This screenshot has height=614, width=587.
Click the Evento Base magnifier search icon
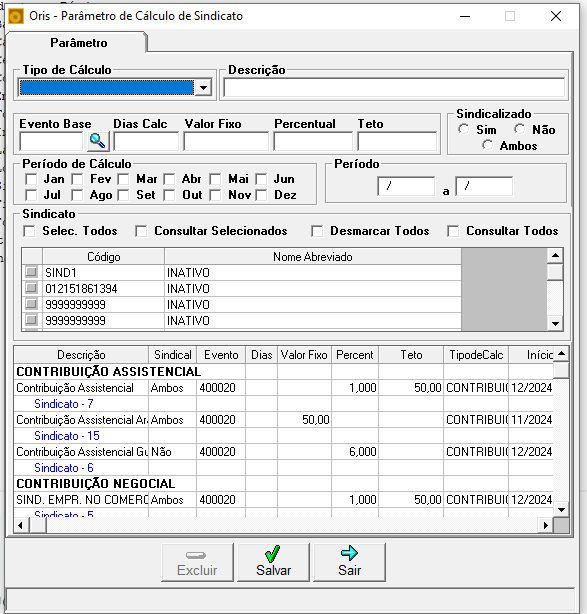tap(98, 141)
